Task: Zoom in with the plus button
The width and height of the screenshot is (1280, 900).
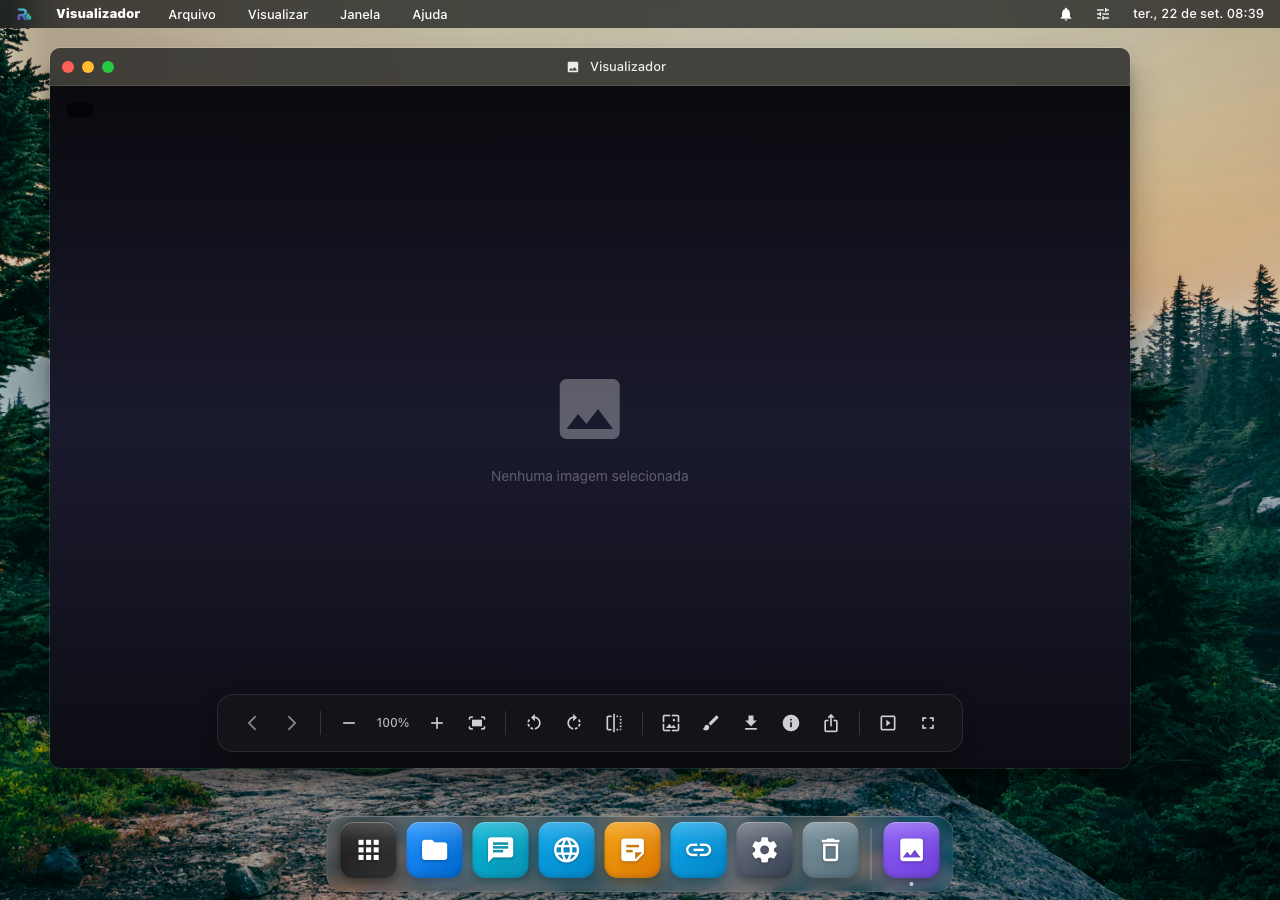Action: coord(437,723)
